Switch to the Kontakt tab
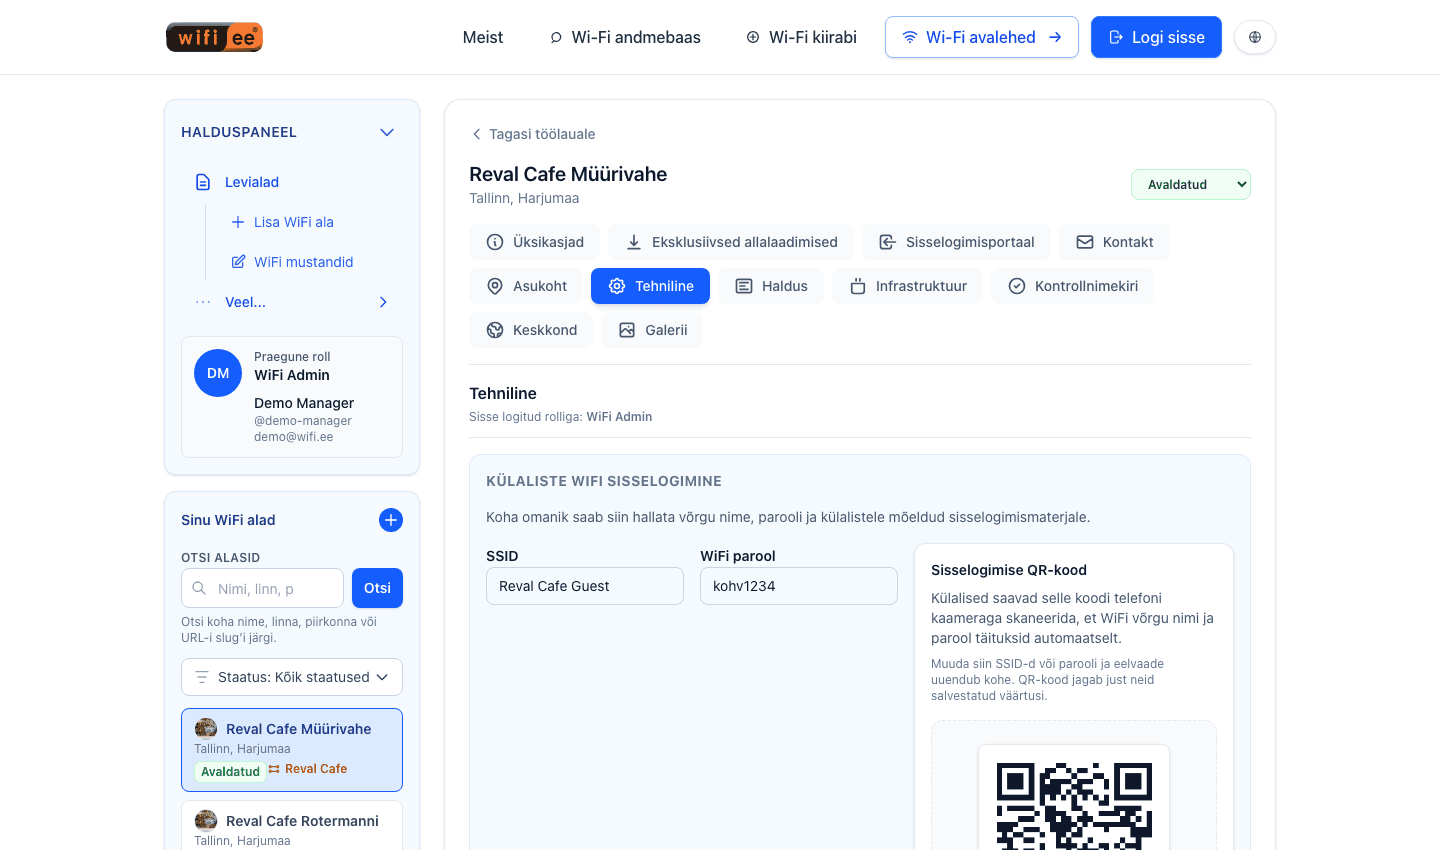Image resolution: width=1440 pixels, height=850 pixels. (1114, 242)
